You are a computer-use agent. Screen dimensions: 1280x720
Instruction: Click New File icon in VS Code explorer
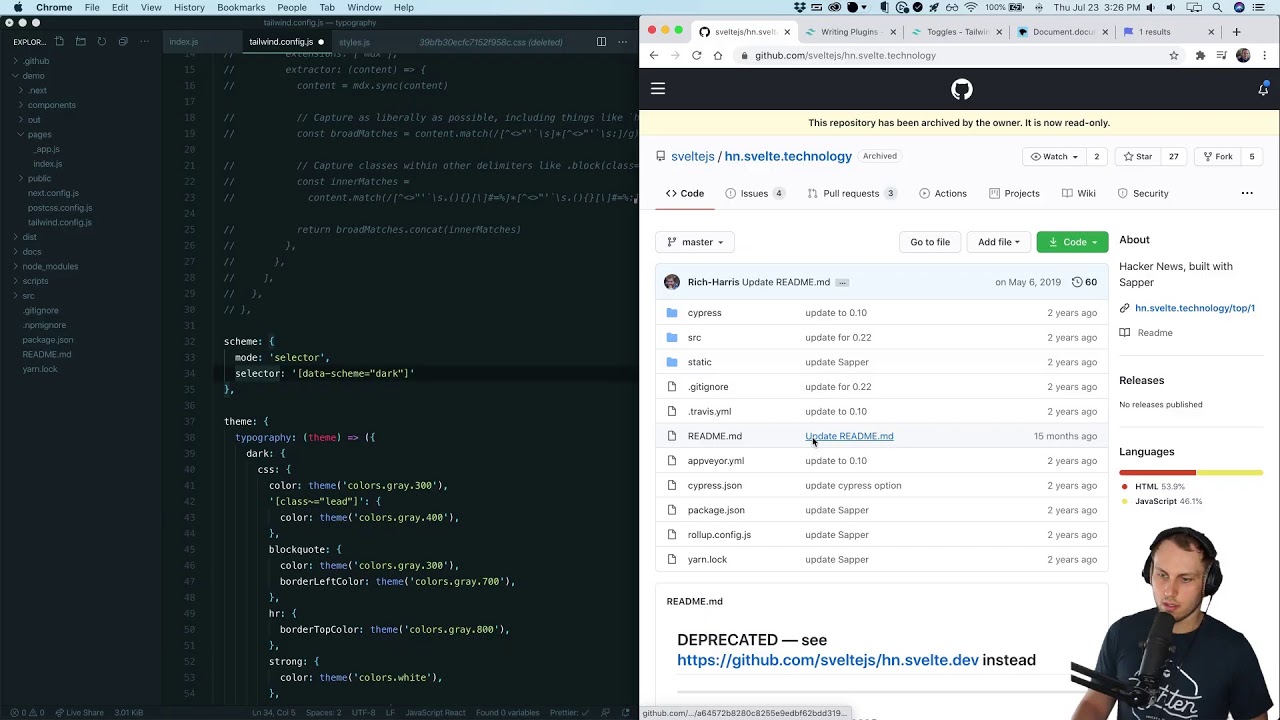click(59, 42)
